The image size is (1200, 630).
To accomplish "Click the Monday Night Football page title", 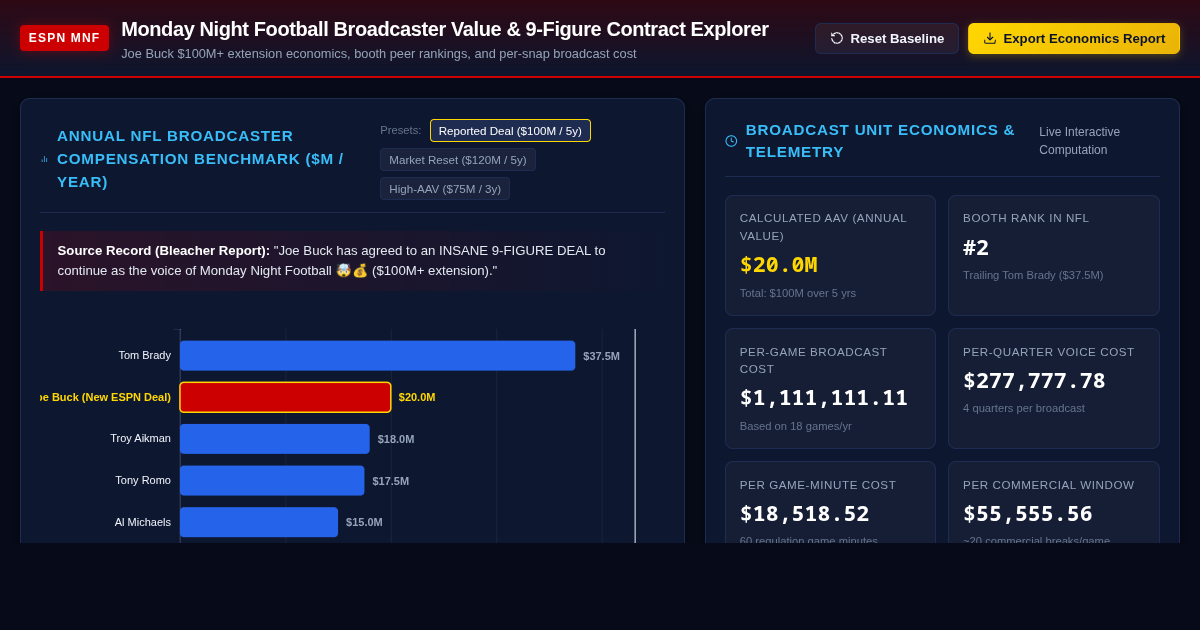I will (445, 29).
